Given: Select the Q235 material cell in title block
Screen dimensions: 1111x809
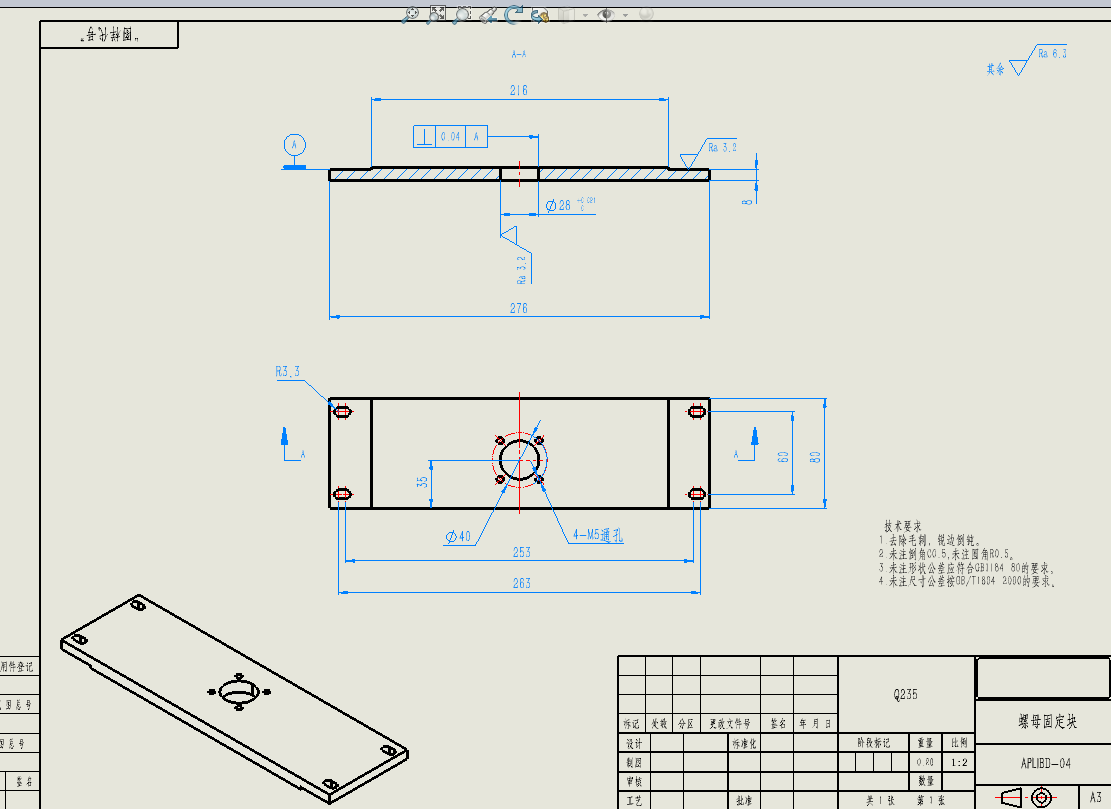Looking at the screenshot, I should click(906, 694).
